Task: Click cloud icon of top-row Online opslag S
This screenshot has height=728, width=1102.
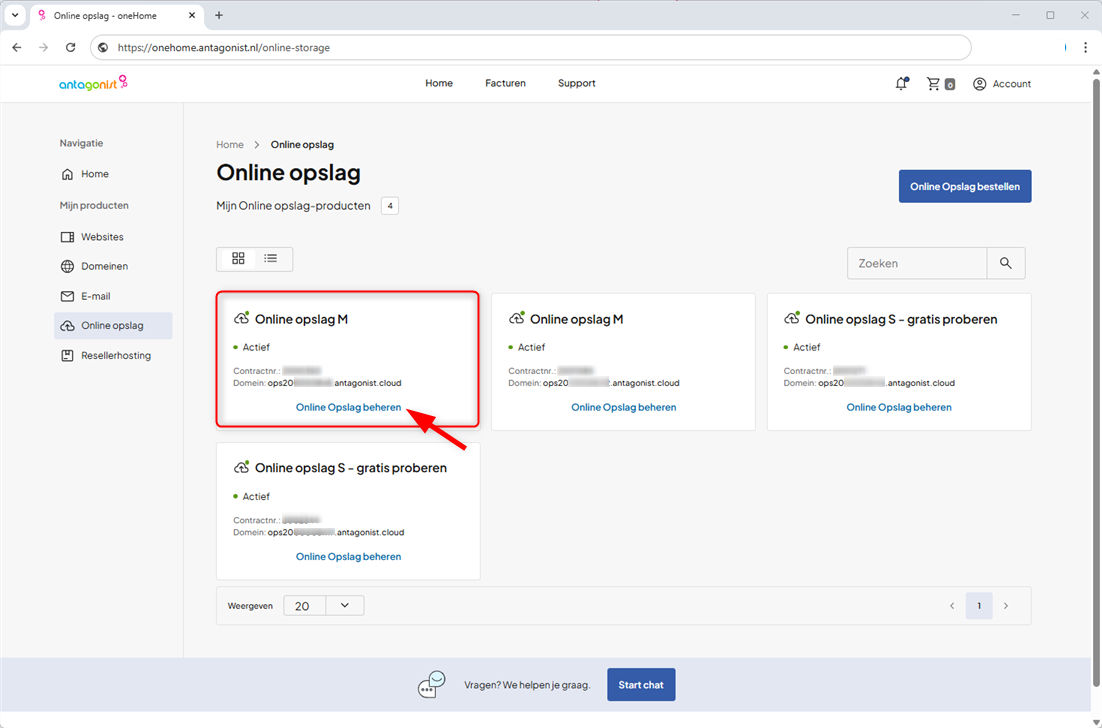Action: (792, 318)
